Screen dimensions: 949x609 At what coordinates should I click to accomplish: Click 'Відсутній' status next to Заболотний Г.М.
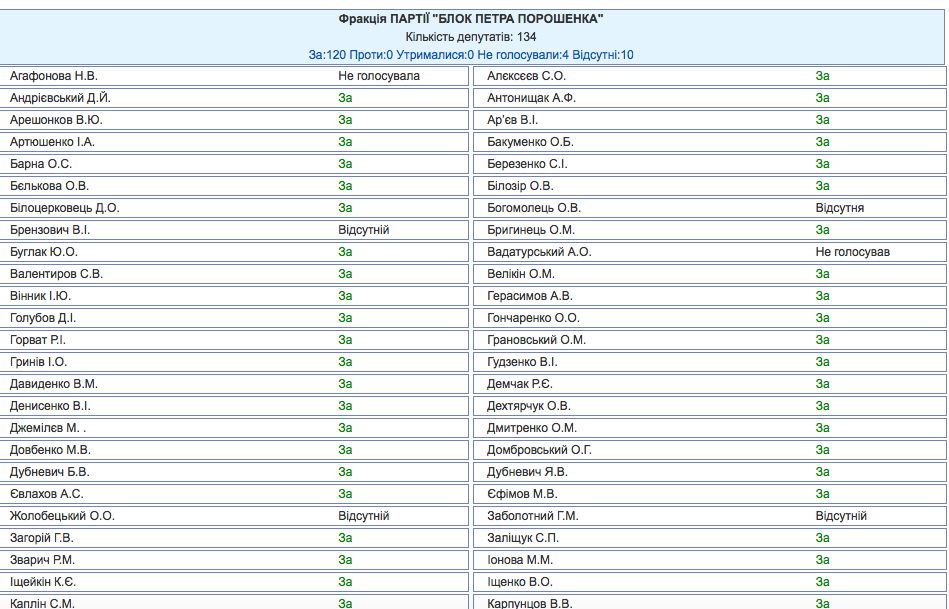coord(841,516)
